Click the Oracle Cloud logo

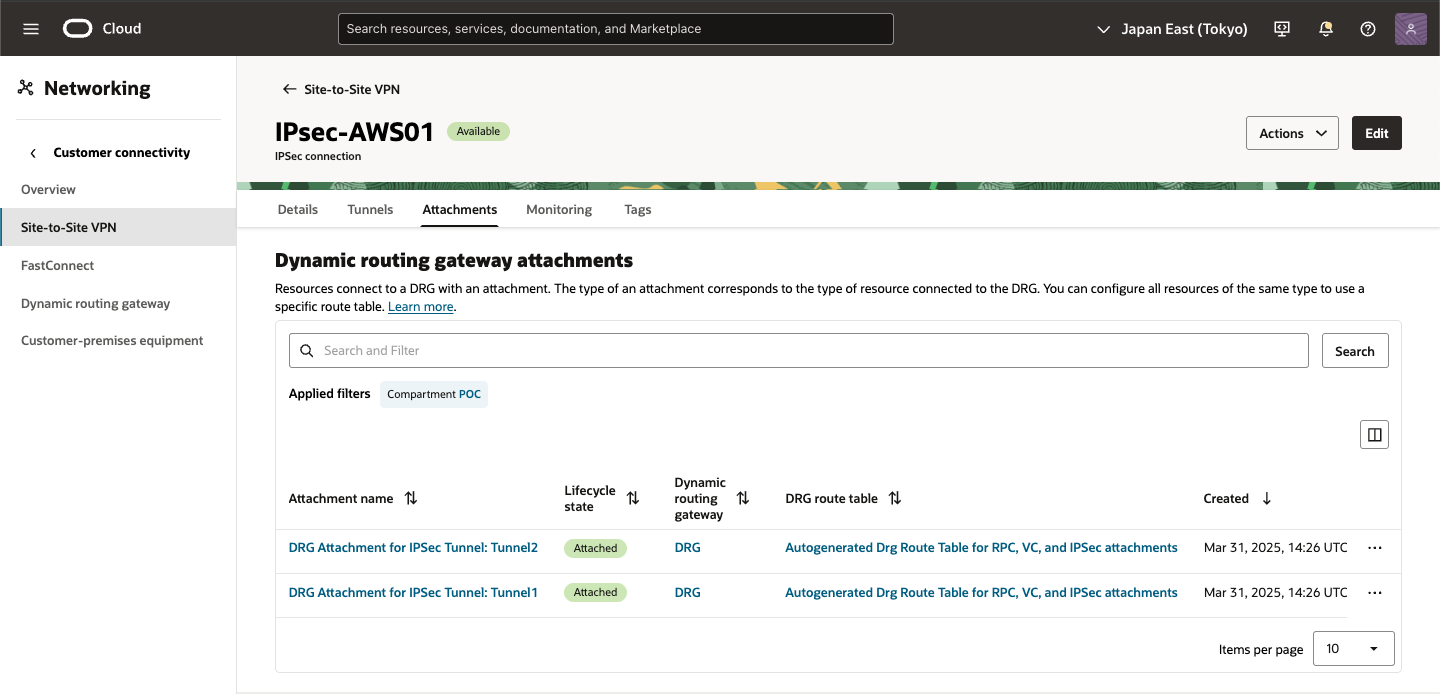102,29
